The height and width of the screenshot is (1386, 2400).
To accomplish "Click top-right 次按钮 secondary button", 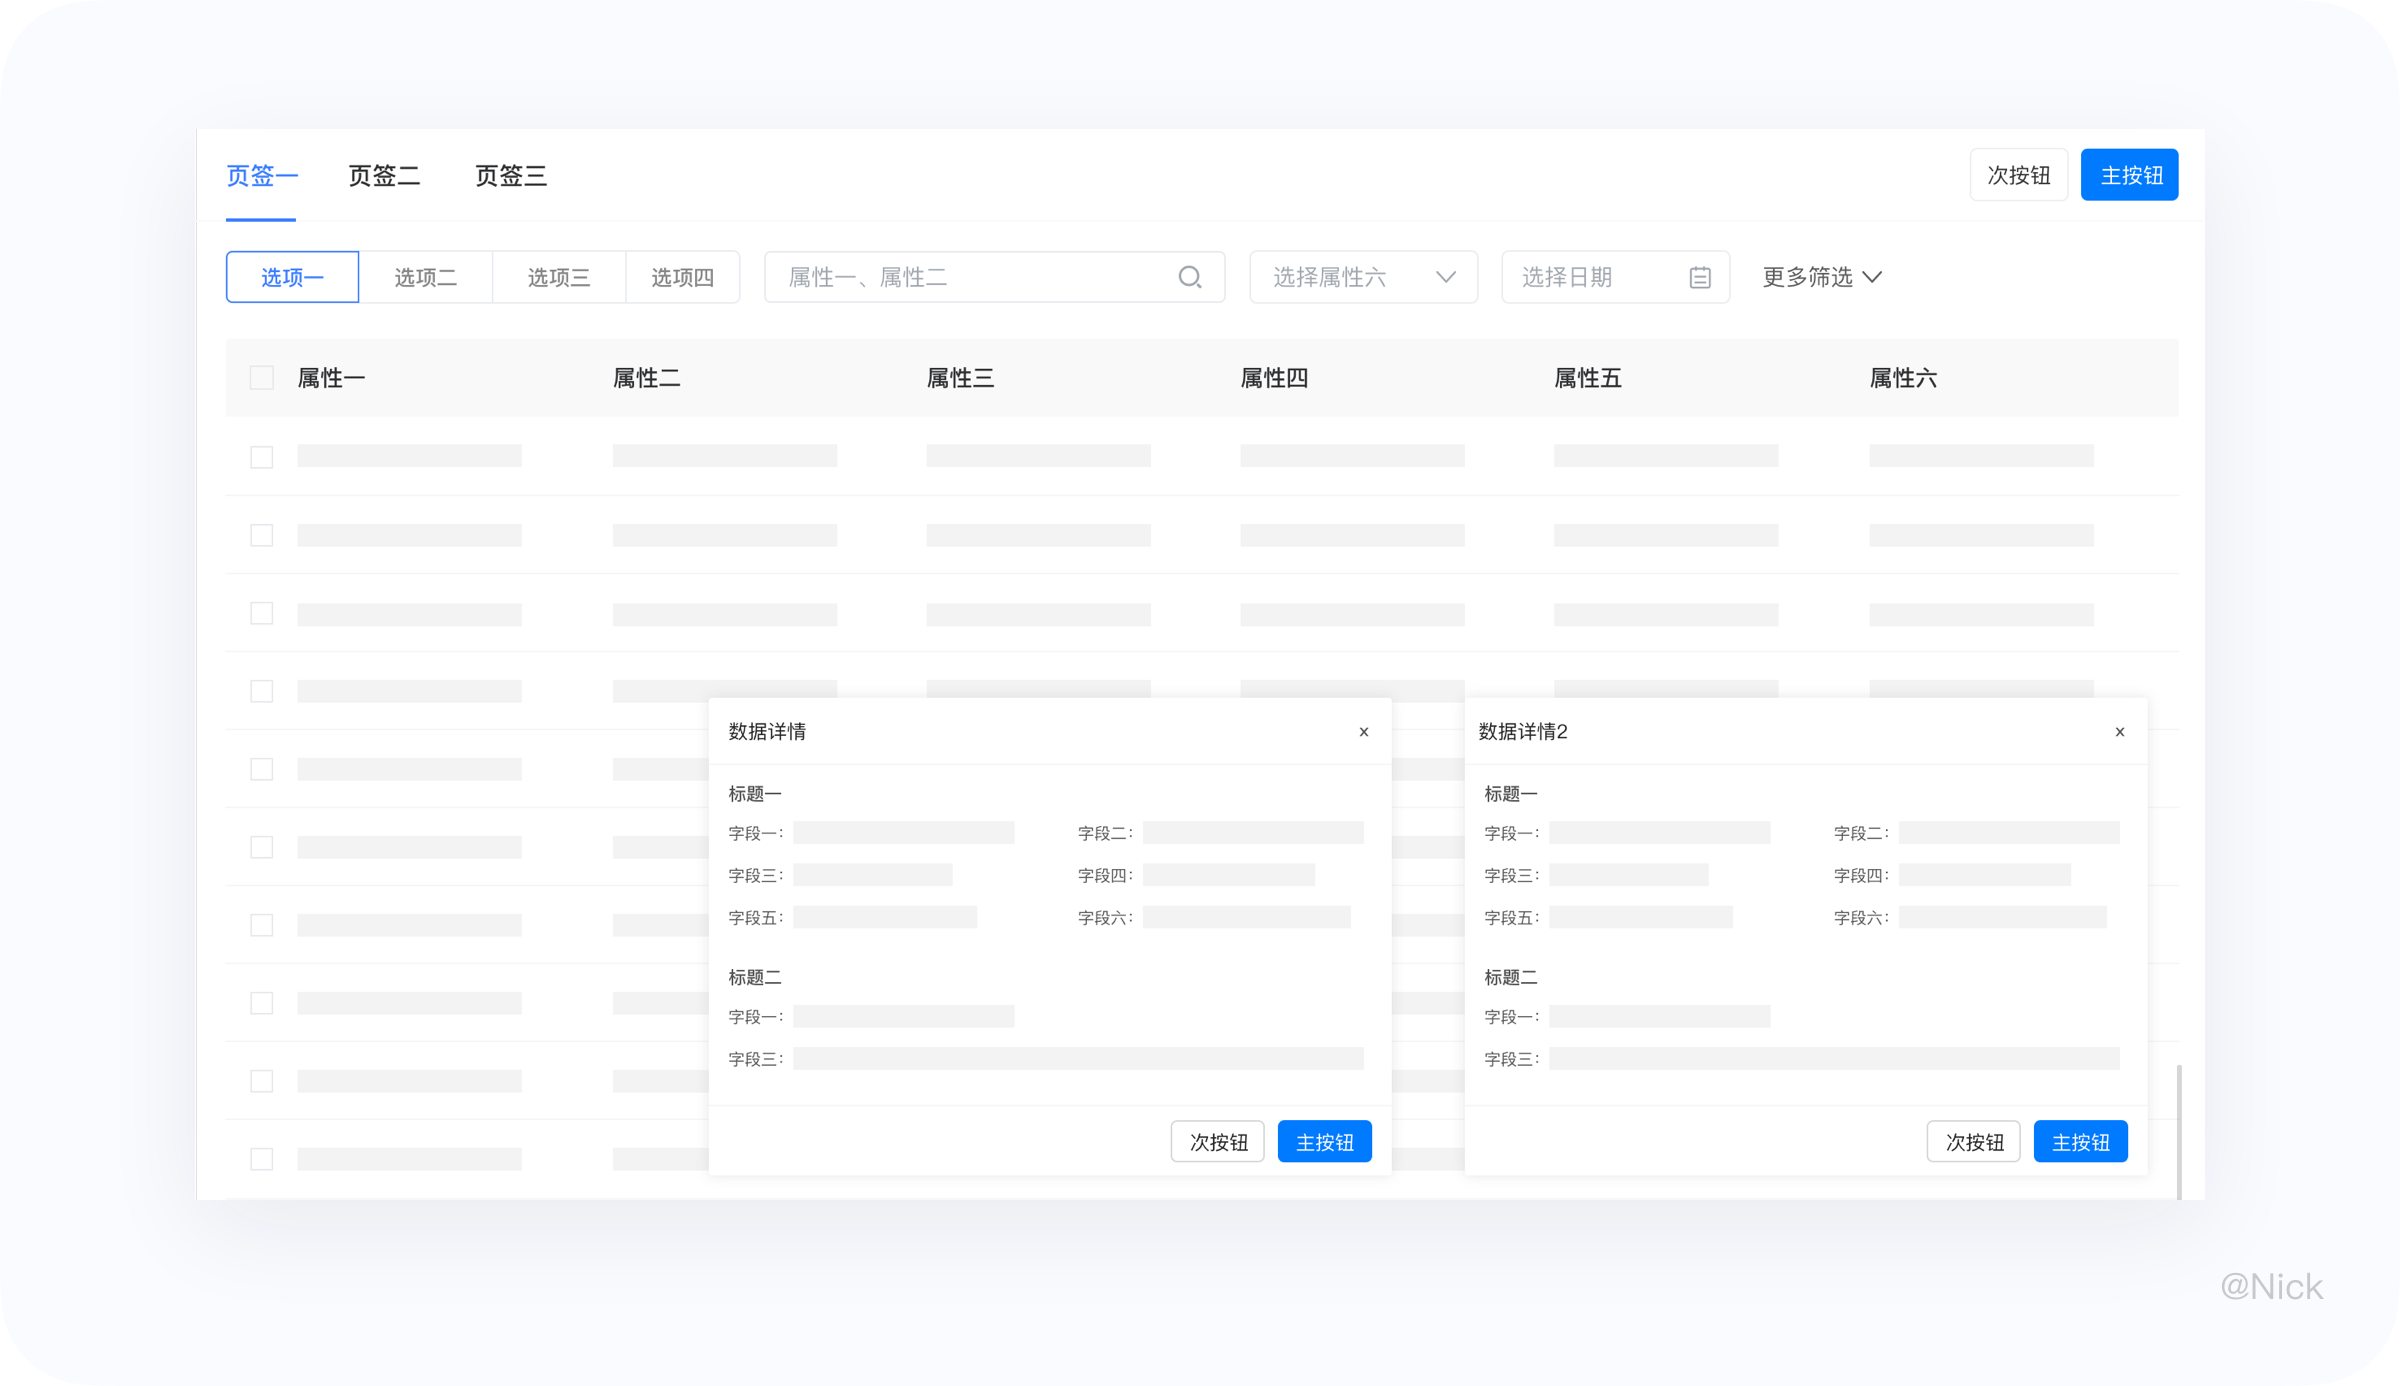I will click(2018, 175).
